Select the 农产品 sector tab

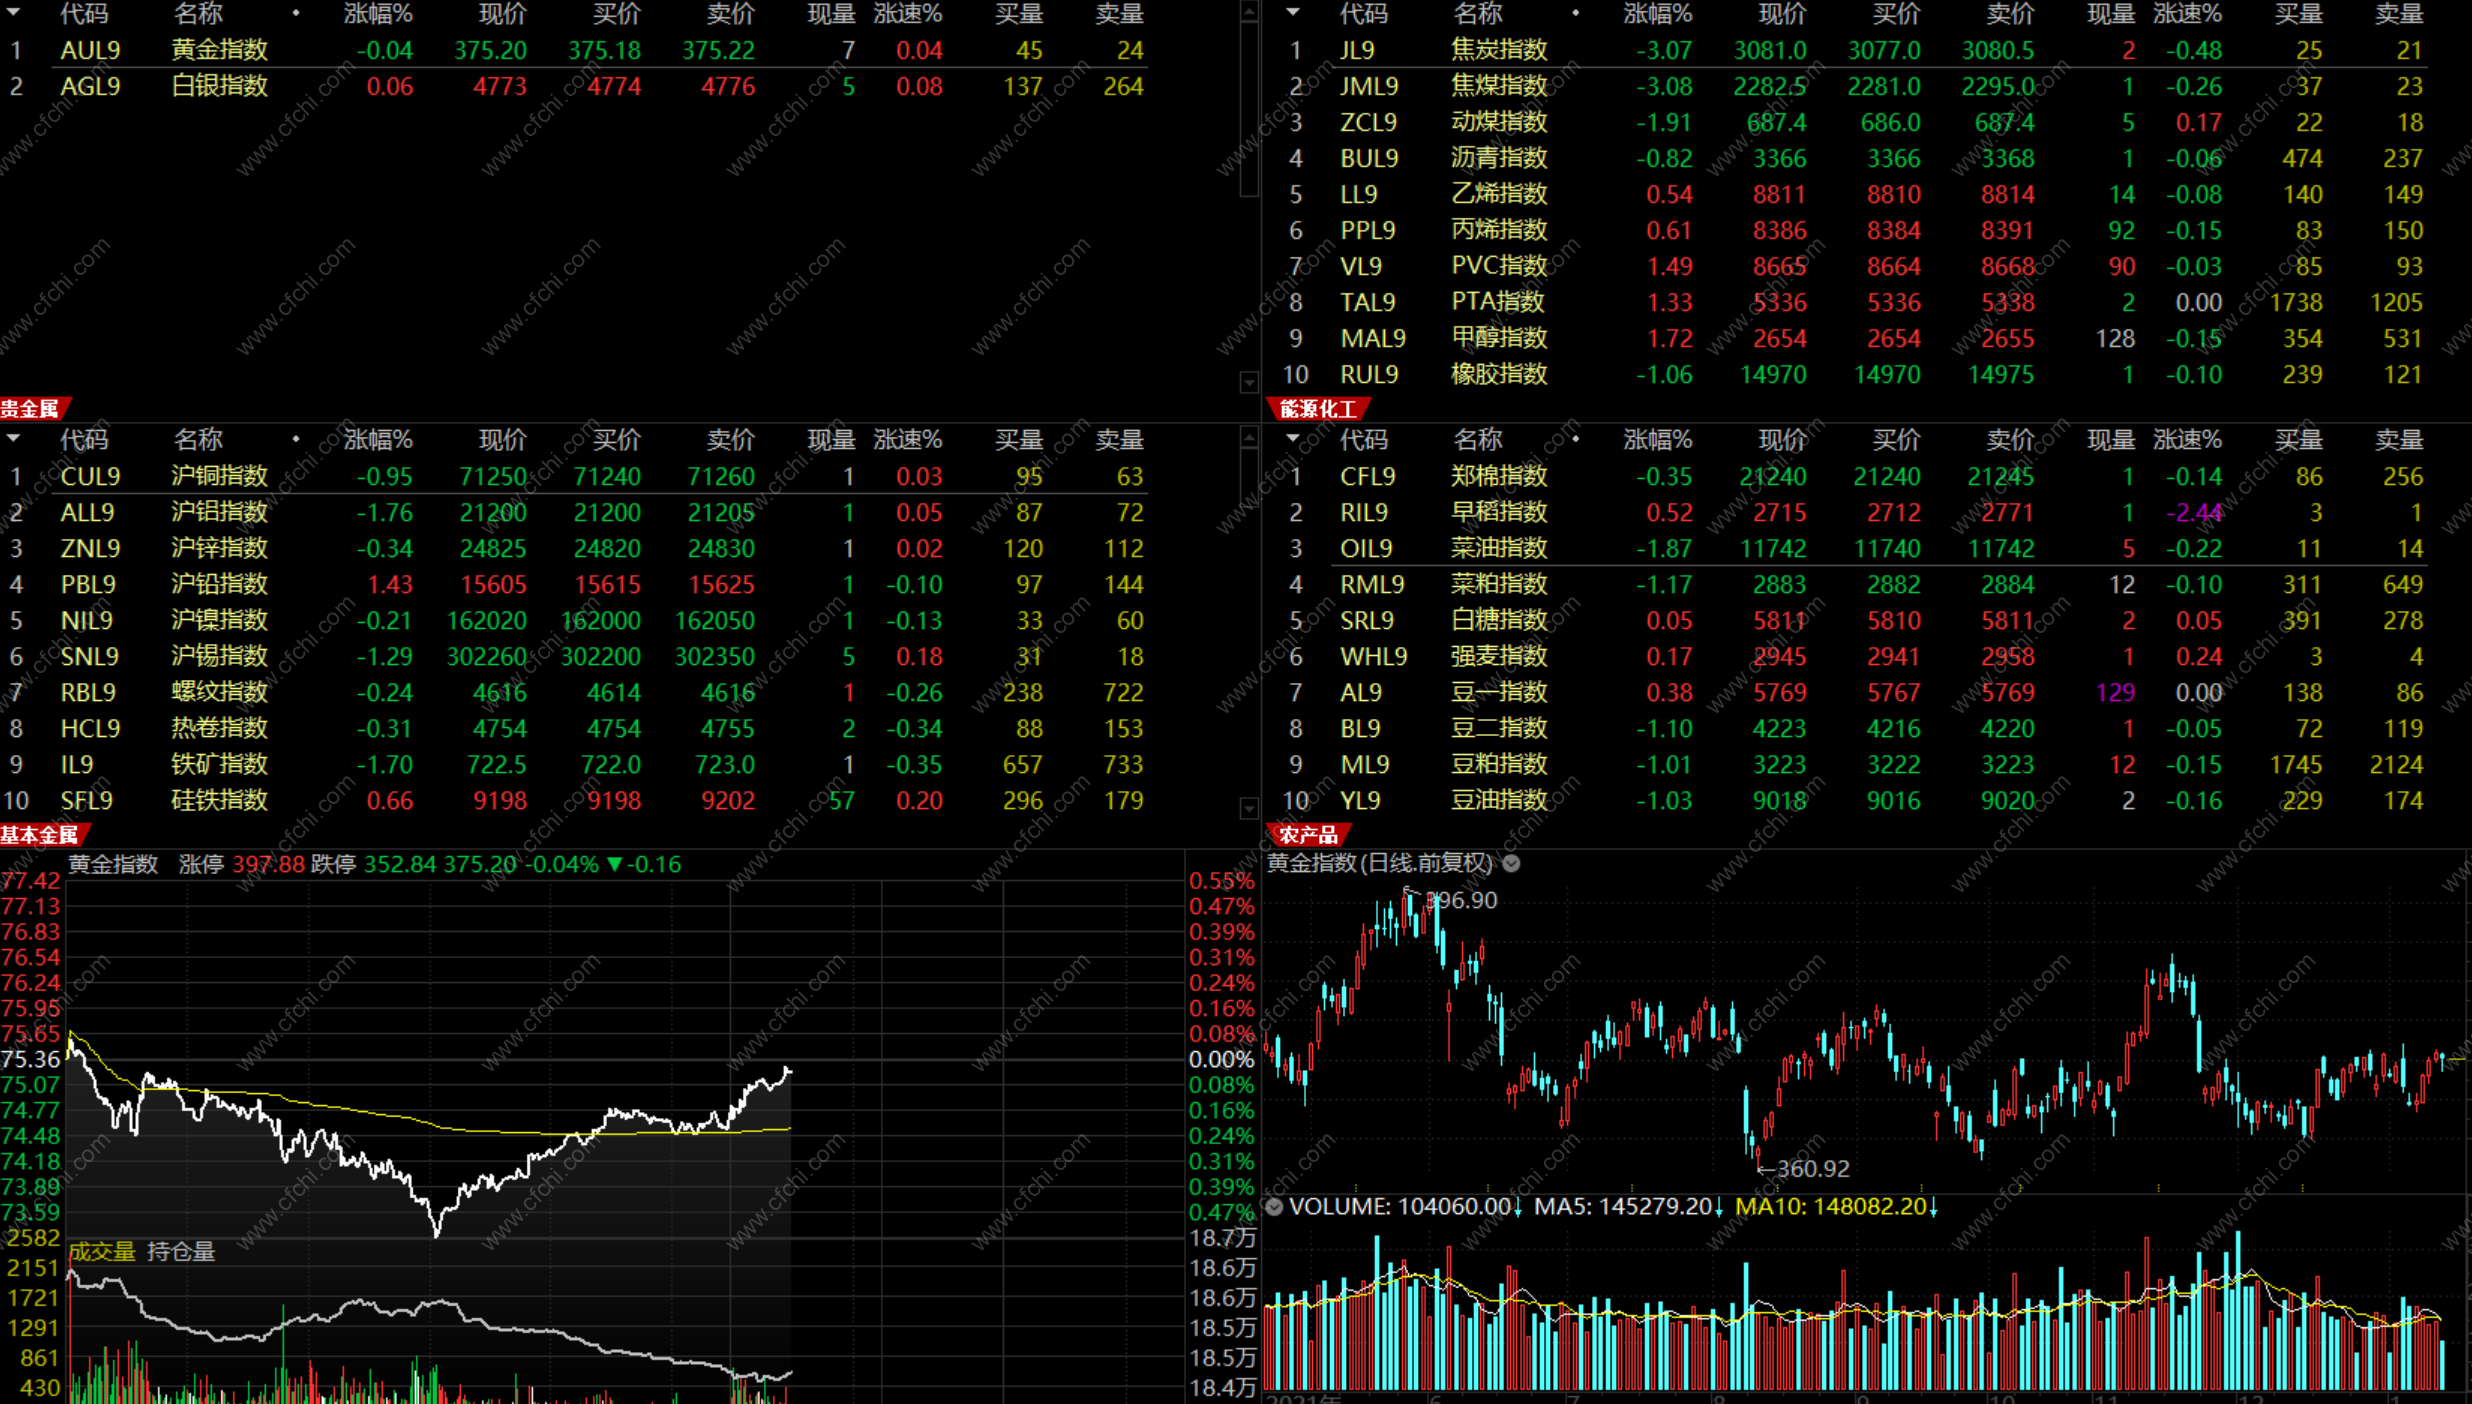tap(1309, 835)
